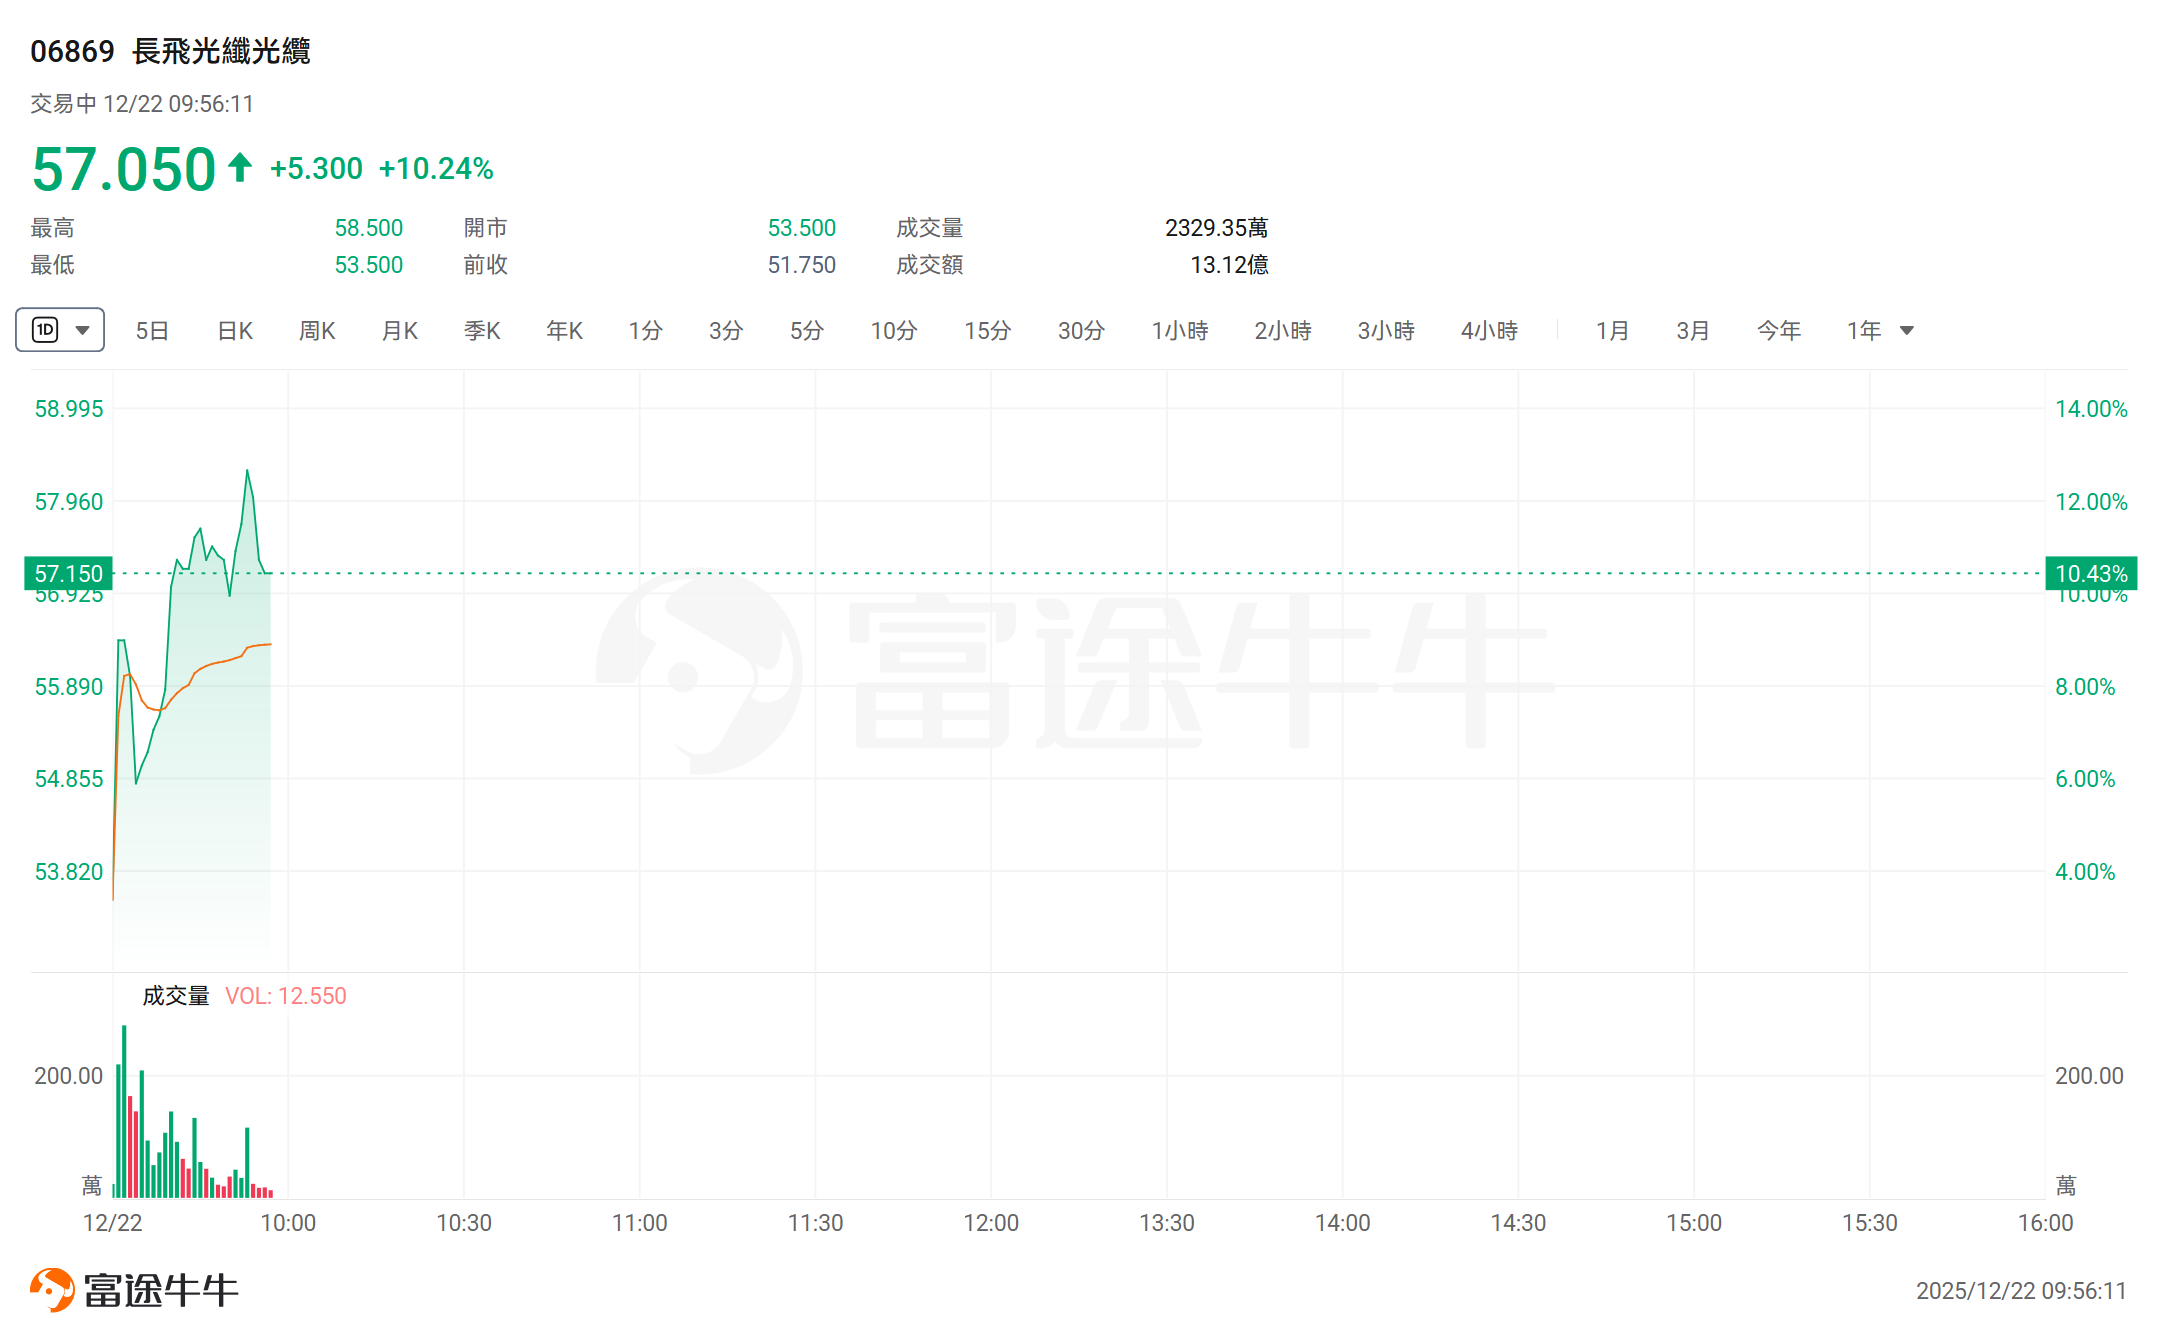The image size is (2158, 1341).
Task: Select the 日K candlestick tab
Action: (x=235, y=331)
